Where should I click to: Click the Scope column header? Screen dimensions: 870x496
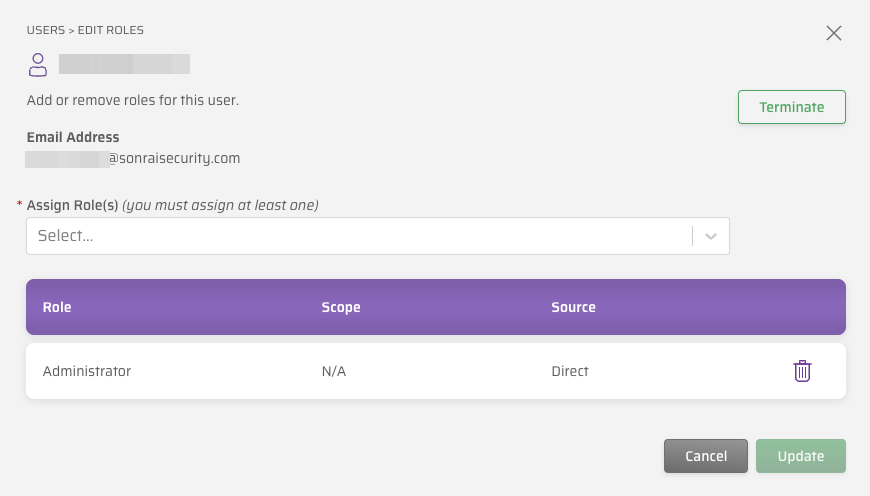[x=341, y=307]
